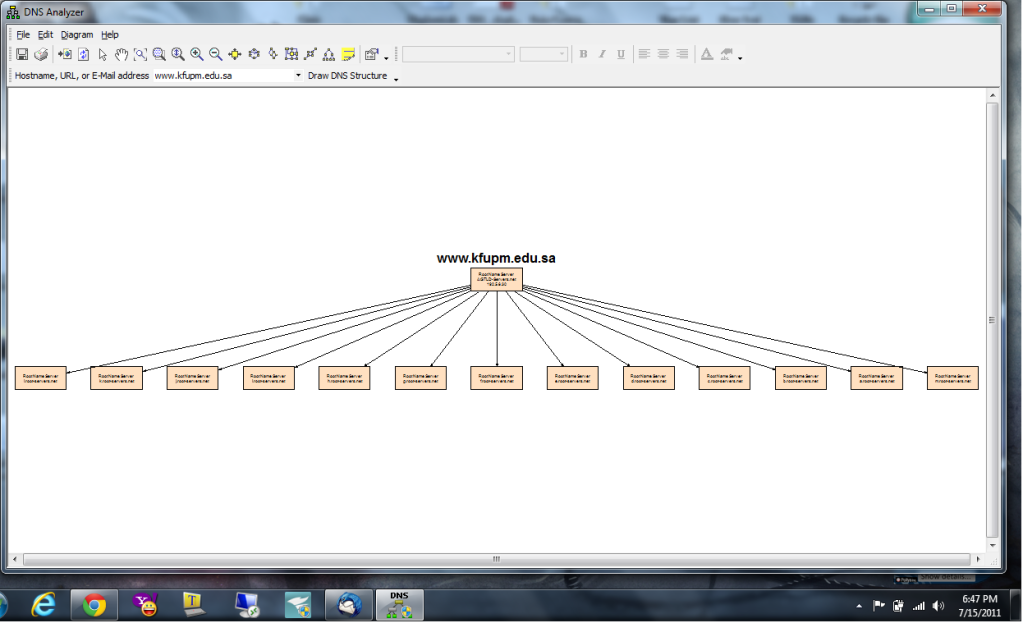Toggle Underline text formatting
This screenshot has width=1023, height=623.
(621, 54)
